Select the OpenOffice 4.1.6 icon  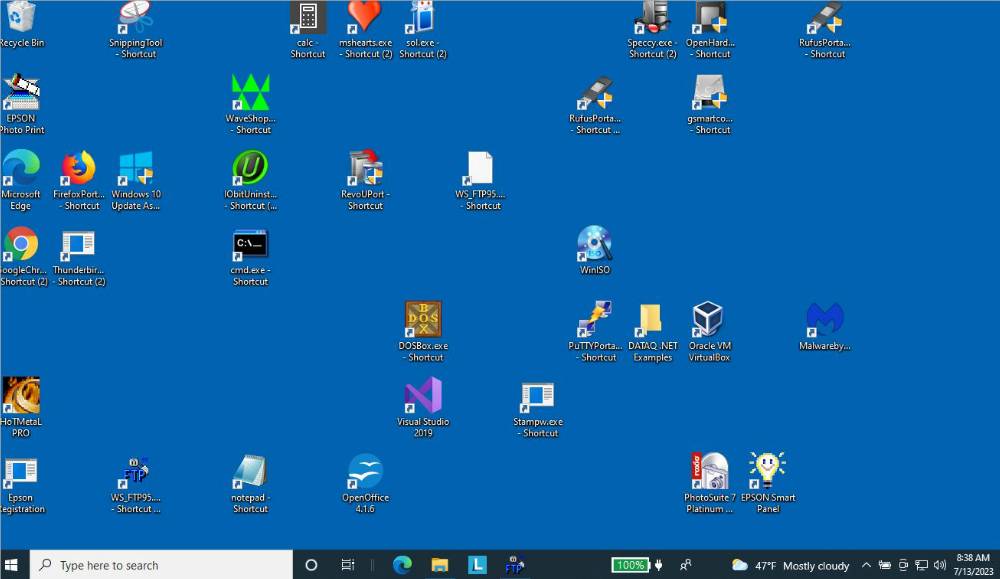[365, 483]
